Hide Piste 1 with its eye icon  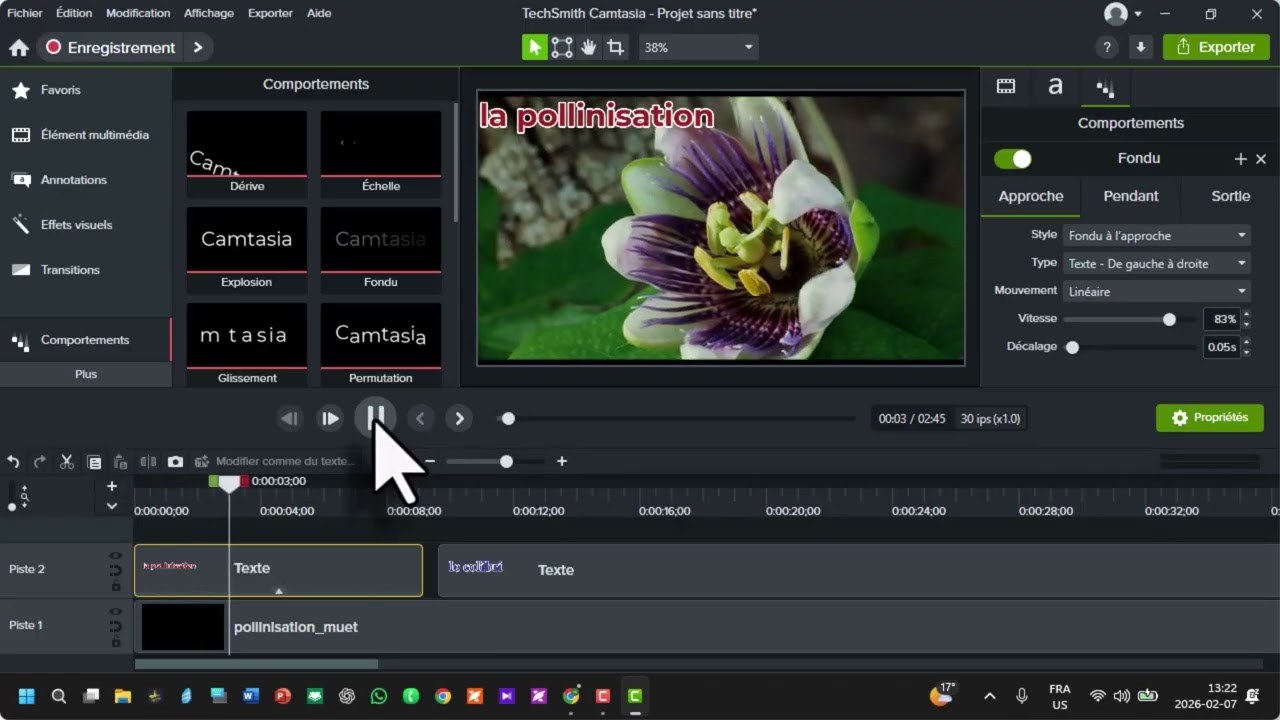coord(116,612)
